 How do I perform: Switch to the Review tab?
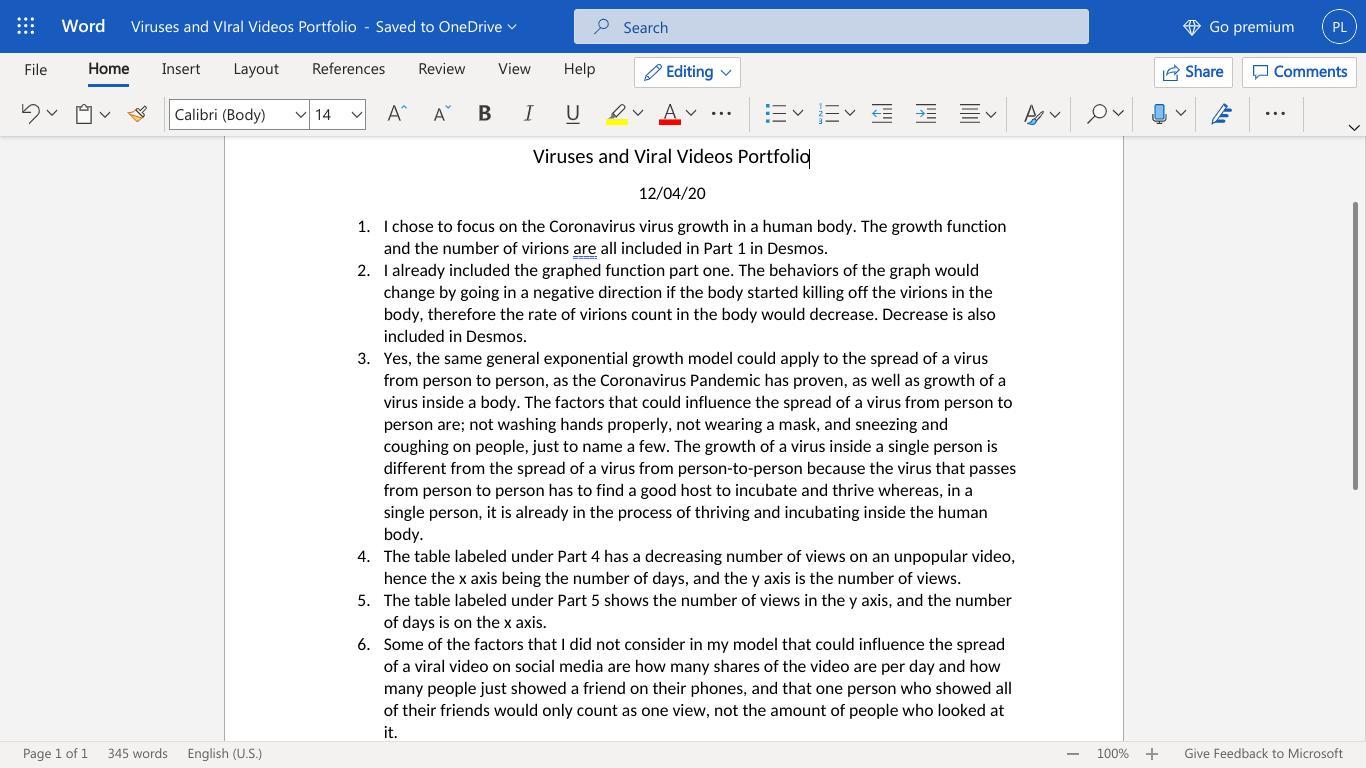coord(441,69)
